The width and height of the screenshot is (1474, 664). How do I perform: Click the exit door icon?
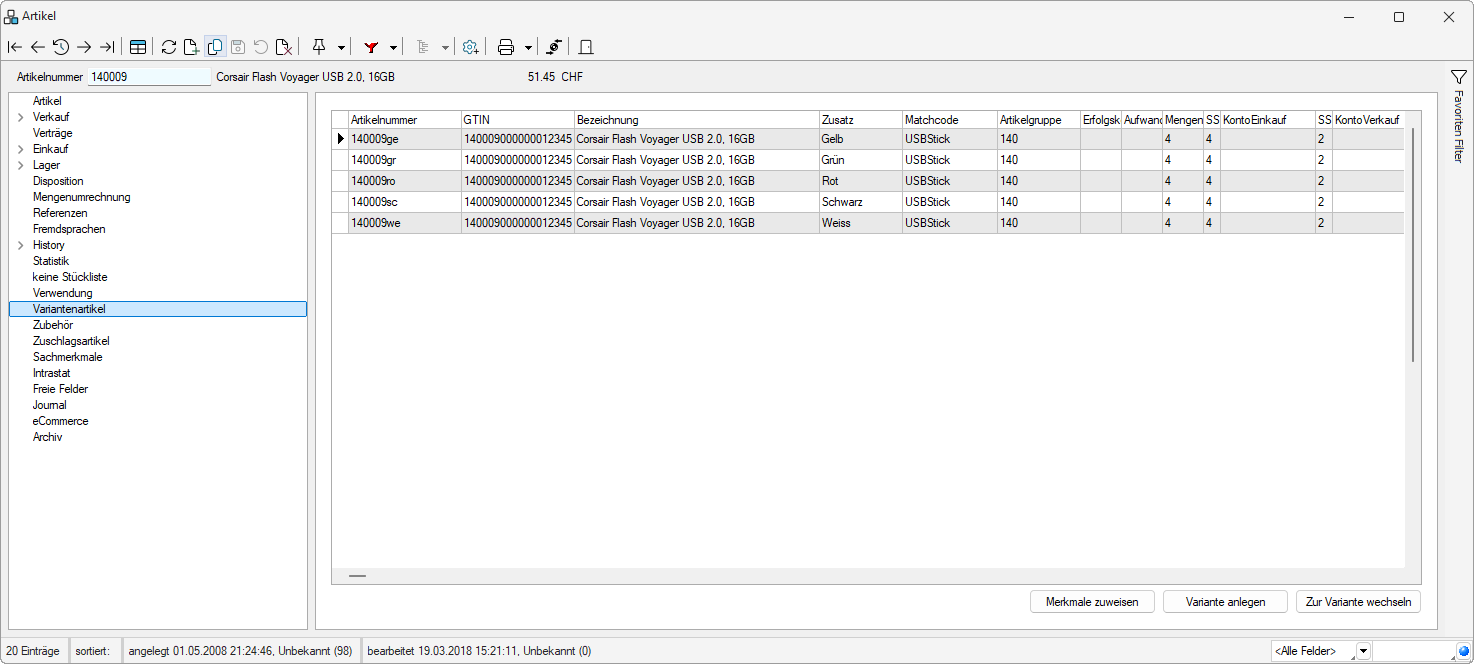[586, 47]
